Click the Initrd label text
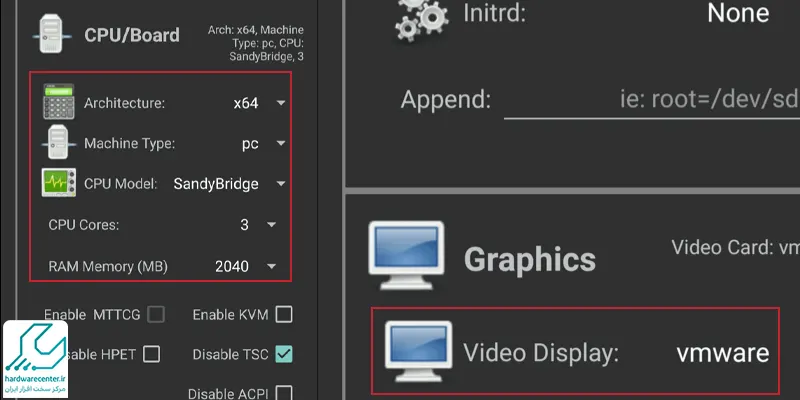The width and height of the screenshot is (800, 400). (494, 13)
